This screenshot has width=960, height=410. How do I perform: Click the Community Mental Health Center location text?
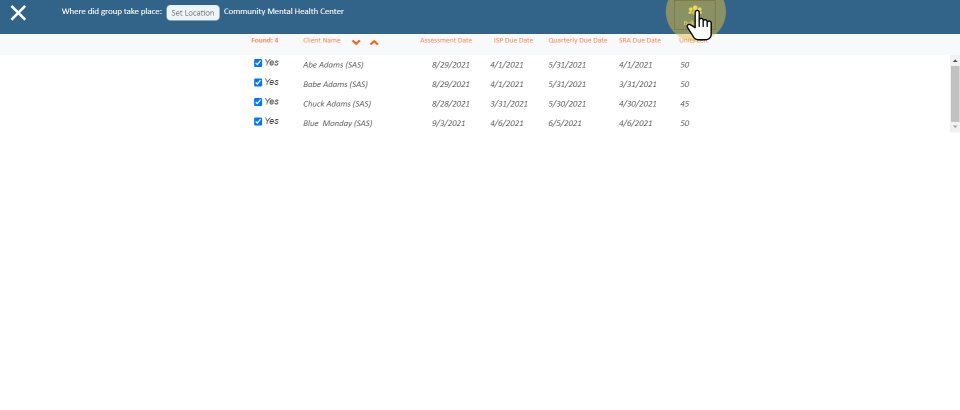point(283,12)
